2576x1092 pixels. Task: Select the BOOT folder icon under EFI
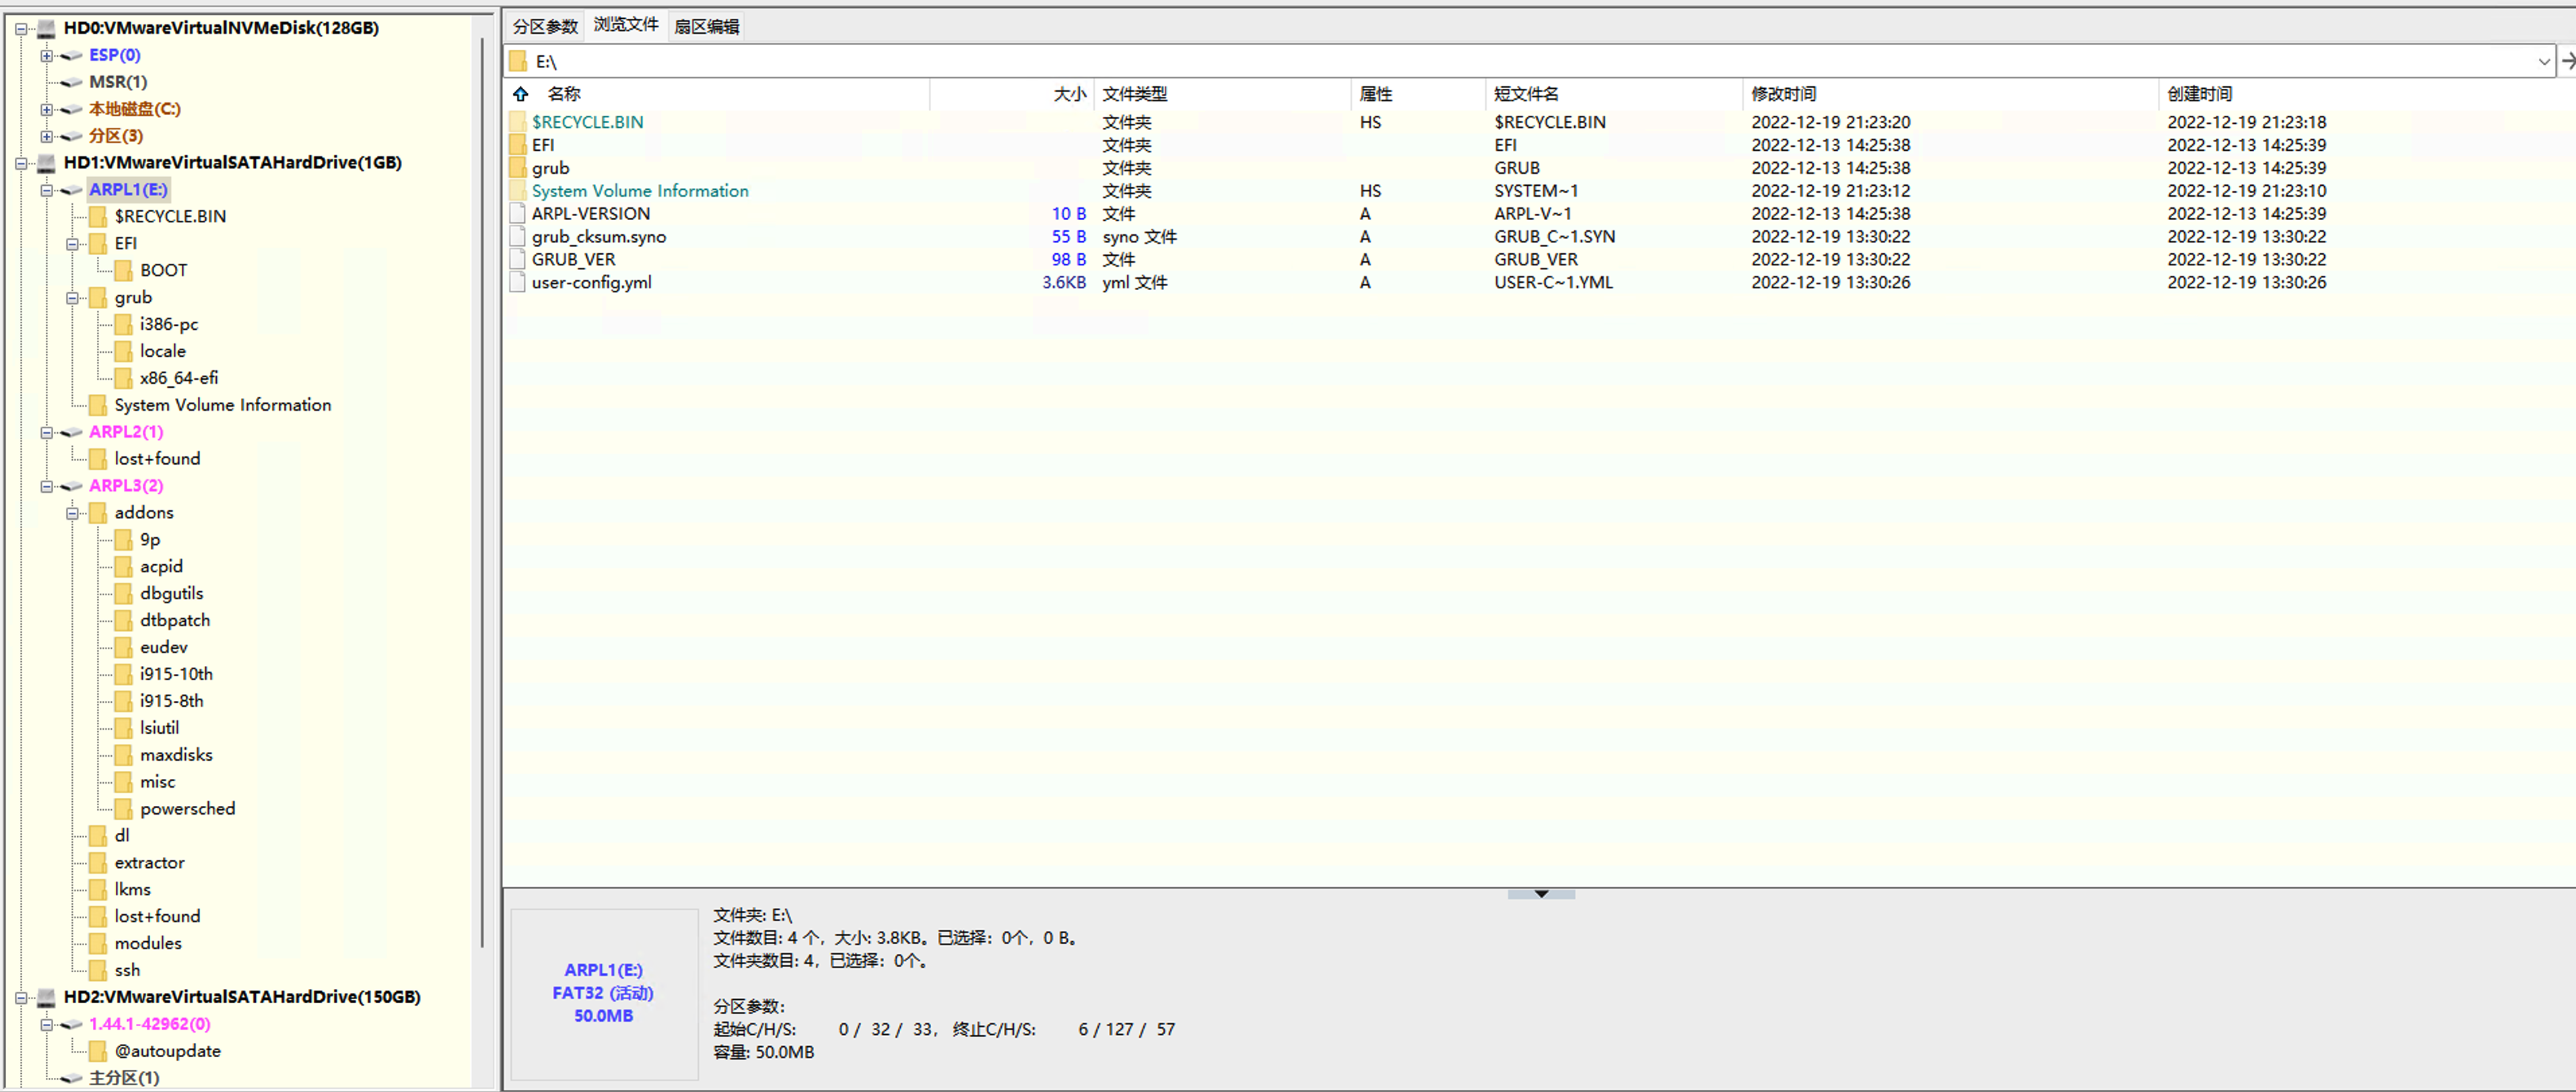point(123,270)
